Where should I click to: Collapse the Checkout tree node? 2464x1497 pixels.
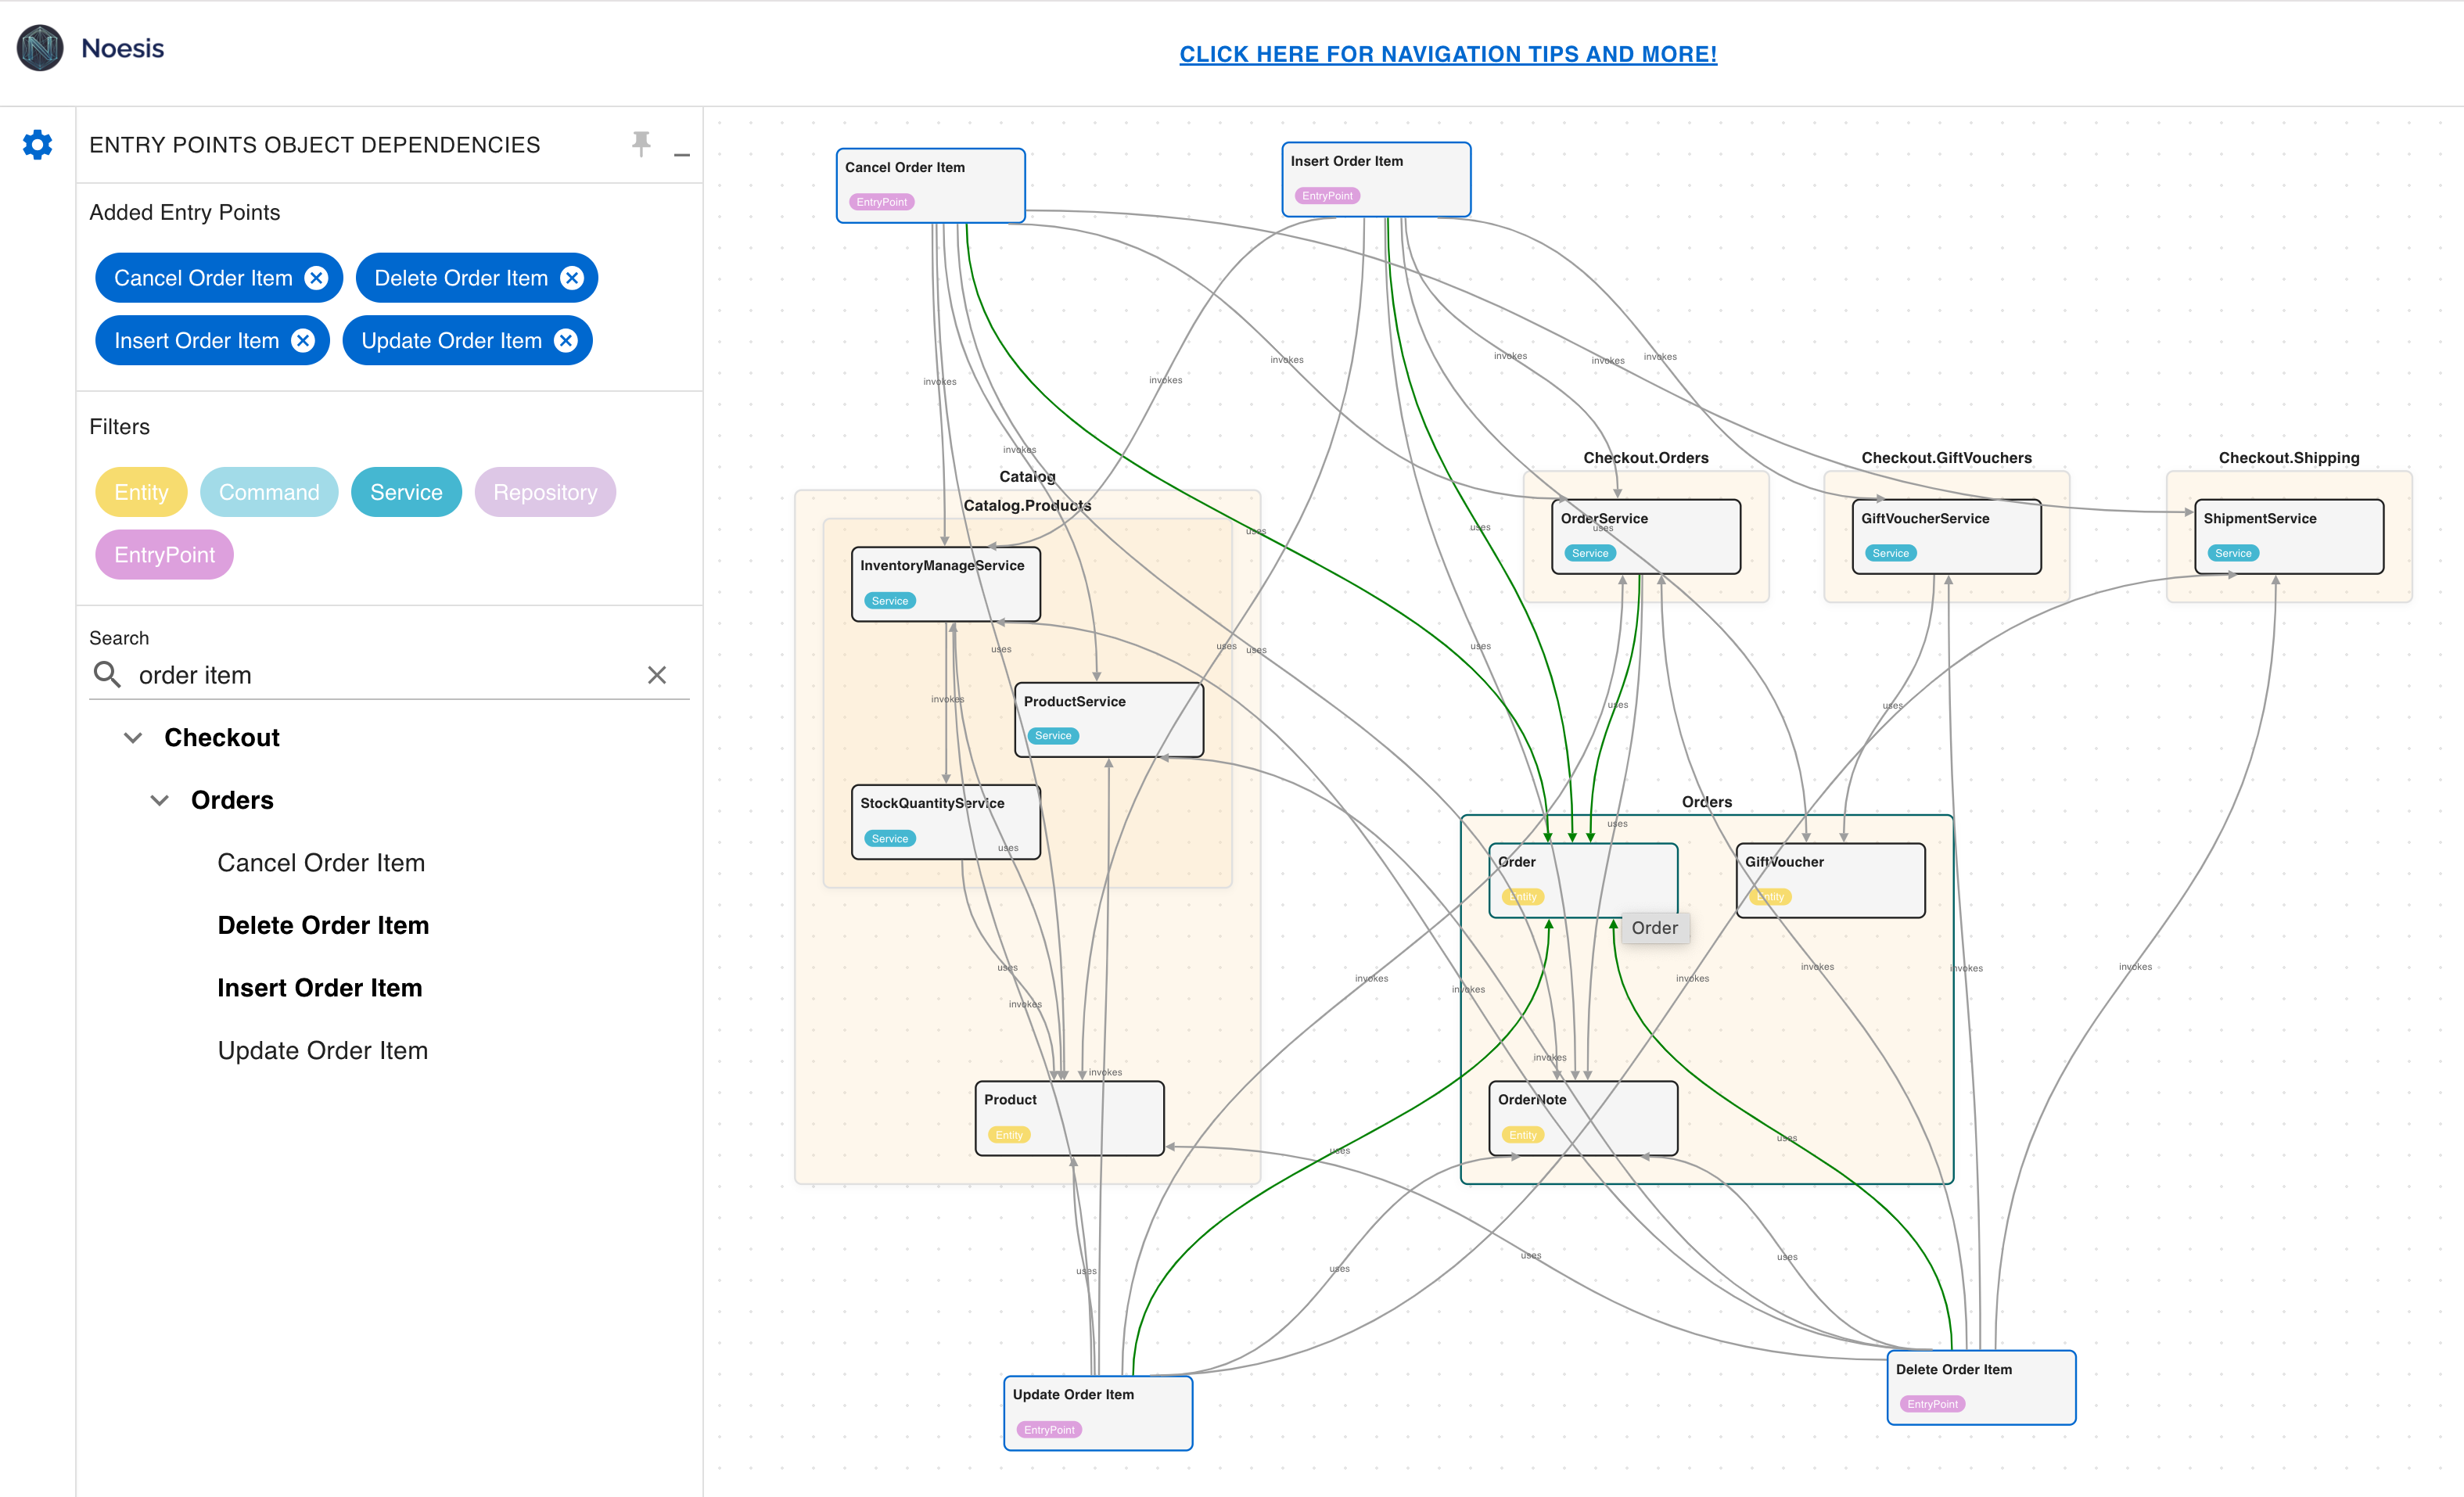133,738
